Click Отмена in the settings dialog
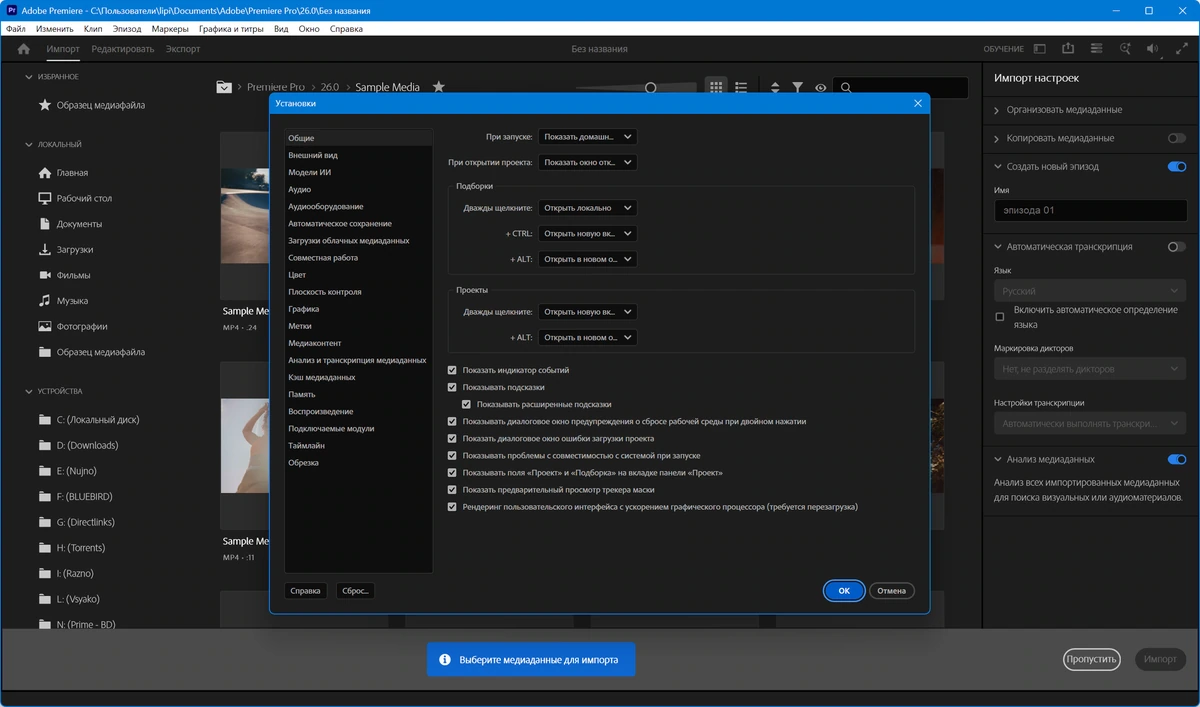 tap(891, 591)
